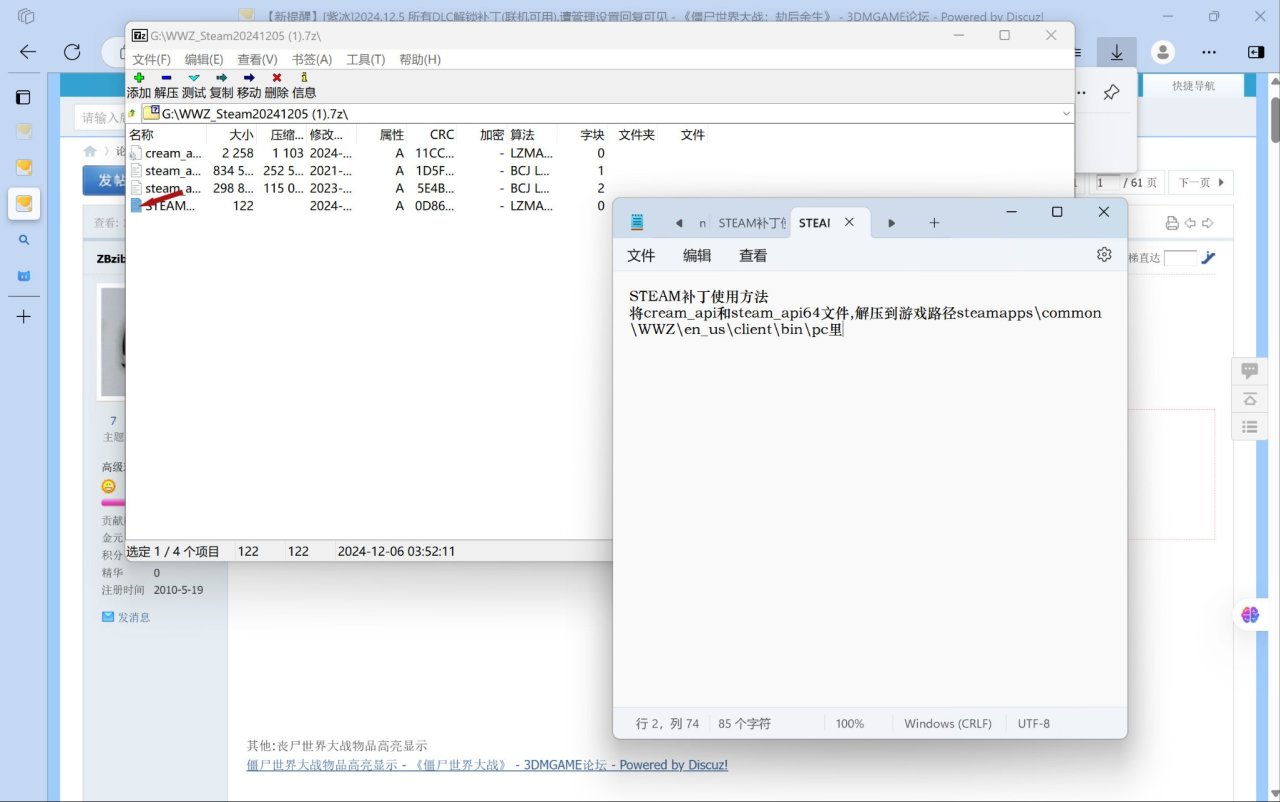Close the active STEAI Notepad tab
The width and height of the screenshot is (1280, 802).
(x=849, y=223)
